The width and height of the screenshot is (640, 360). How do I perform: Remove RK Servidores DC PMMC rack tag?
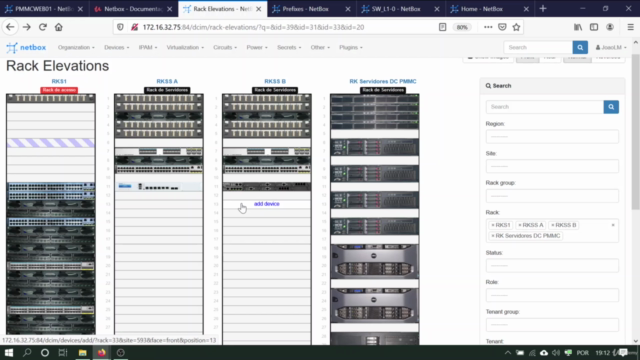point(493,236)
